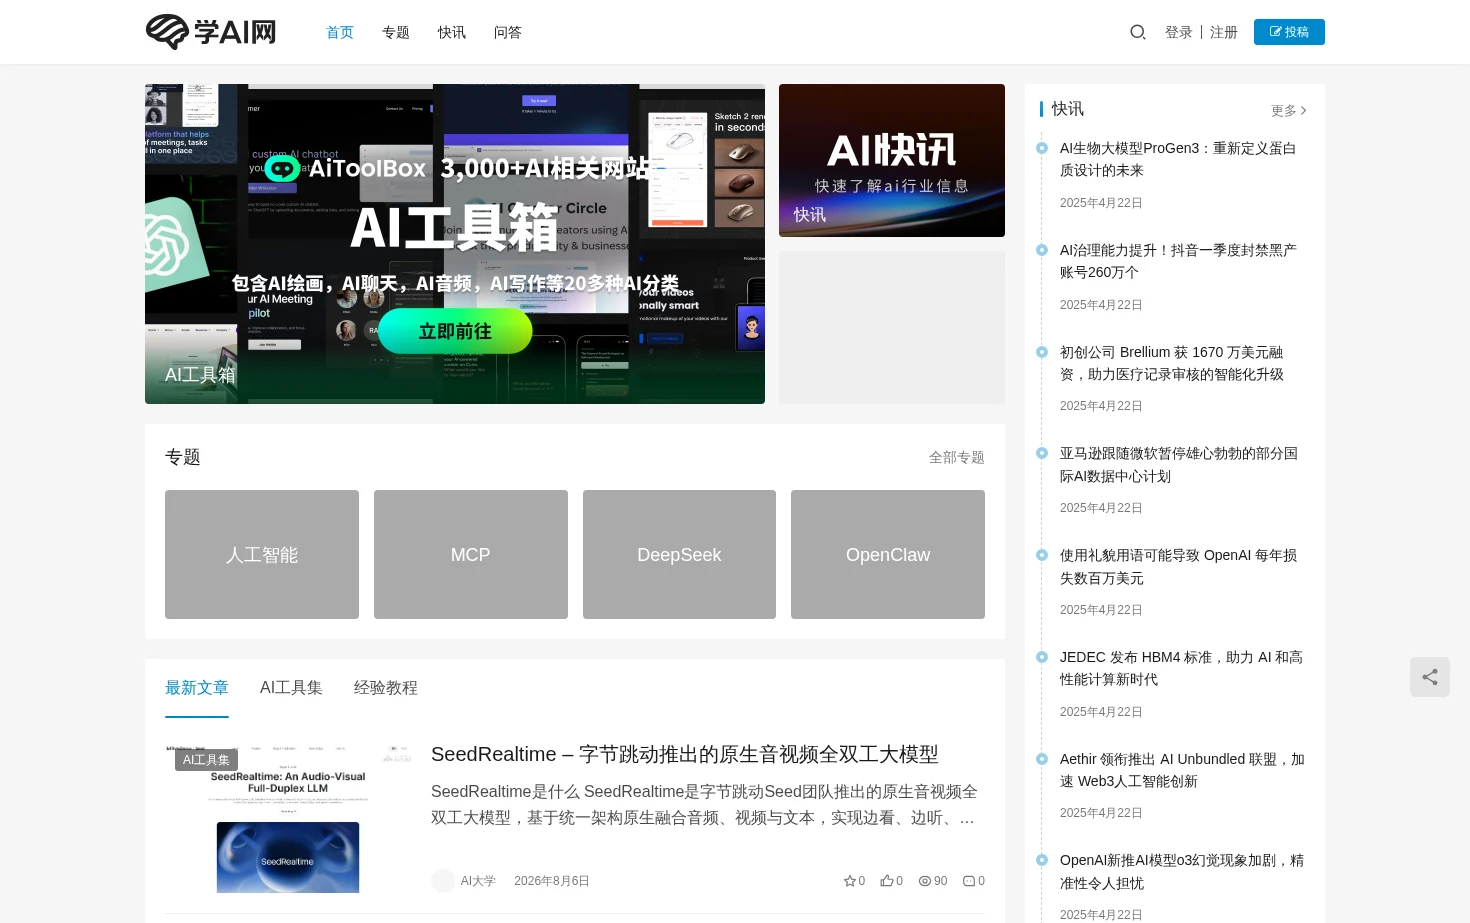Screen dimensions: 1470x923
Task: Click the floating share icon button
Action: [1430, 677]
